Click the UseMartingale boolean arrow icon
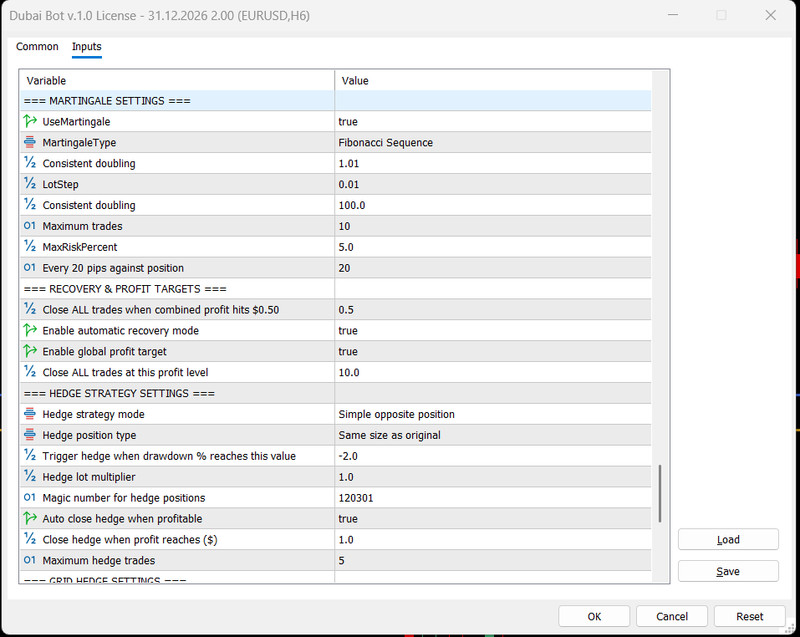 [x=30, y=121]
